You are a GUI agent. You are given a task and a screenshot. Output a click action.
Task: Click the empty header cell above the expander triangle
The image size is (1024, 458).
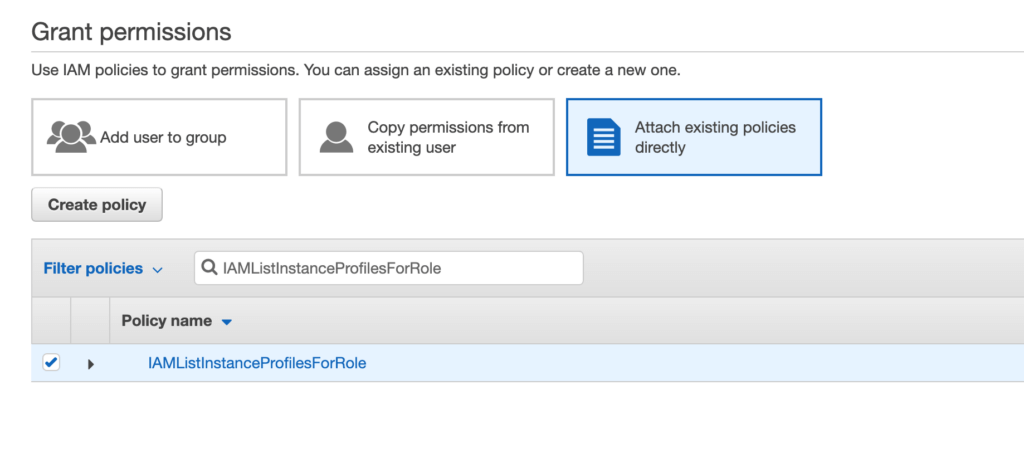[91, 321]
